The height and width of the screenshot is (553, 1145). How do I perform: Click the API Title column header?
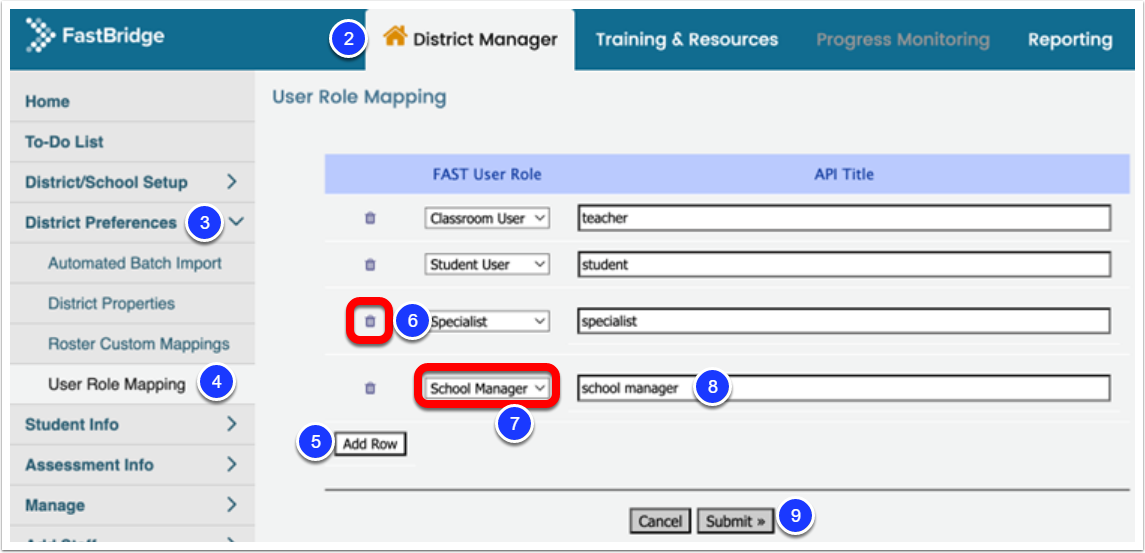(844, 175)
